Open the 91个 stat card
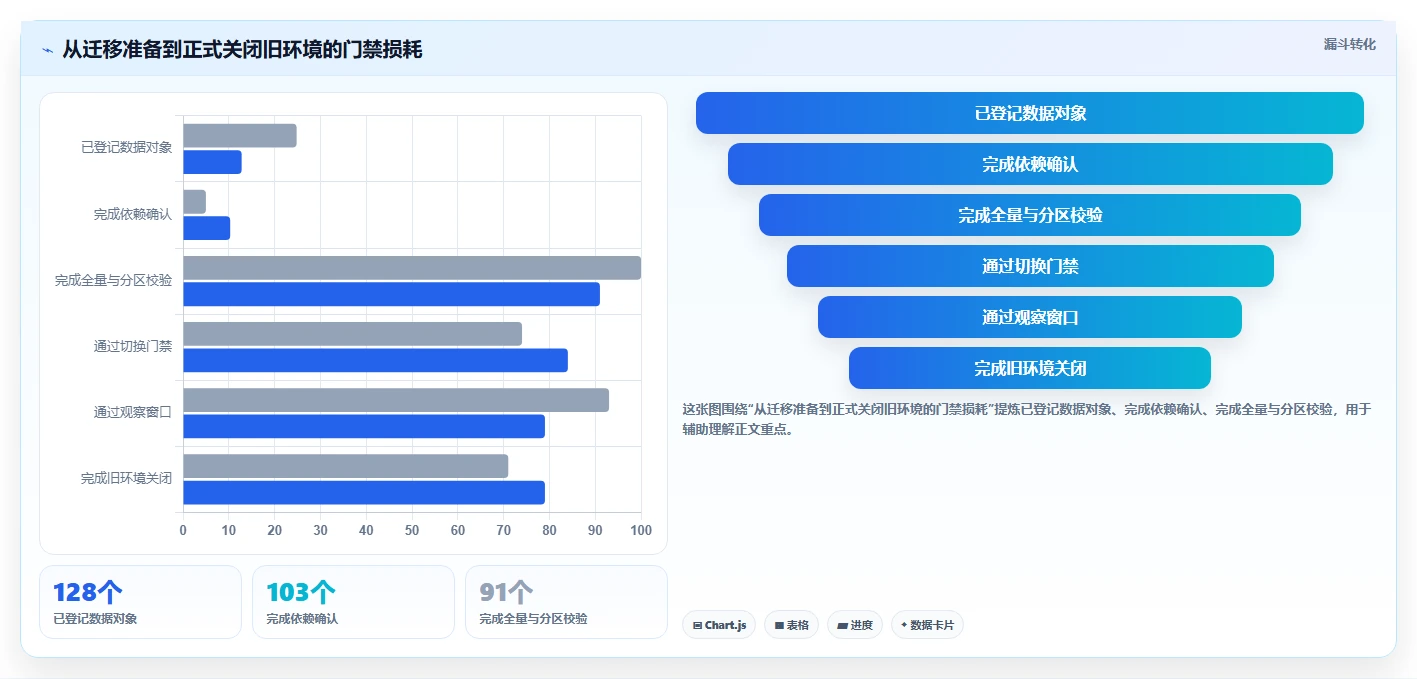 point(566,602)
